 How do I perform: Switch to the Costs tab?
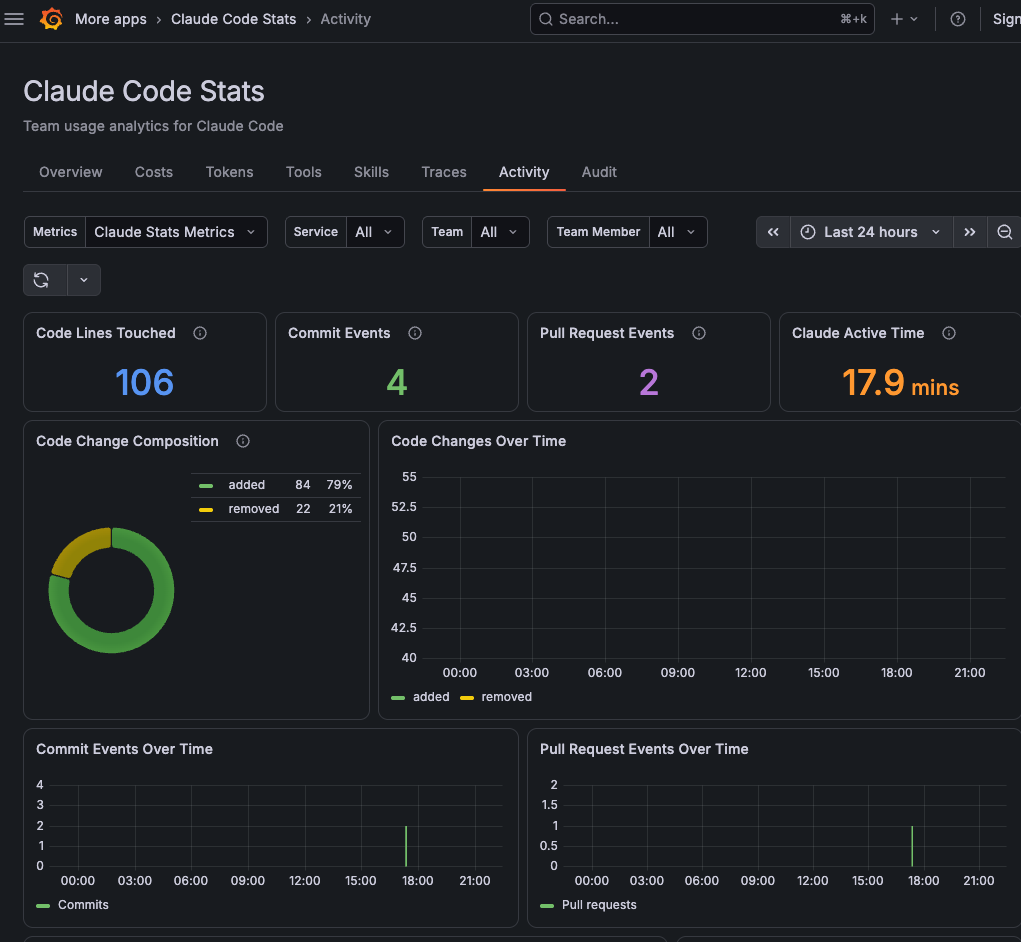[x=154, y=172]
